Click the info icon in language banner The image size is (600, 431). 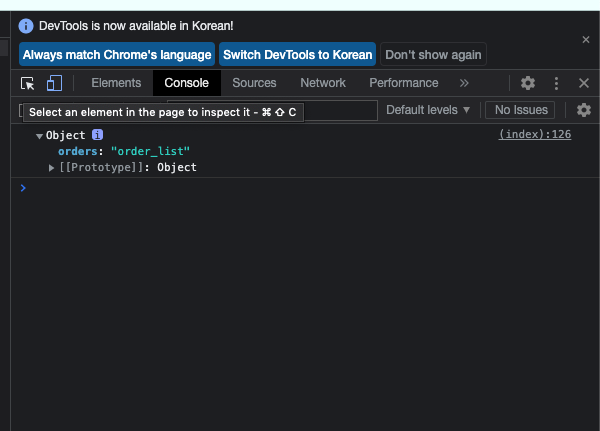pyautogui.click(x=26, y=26)
